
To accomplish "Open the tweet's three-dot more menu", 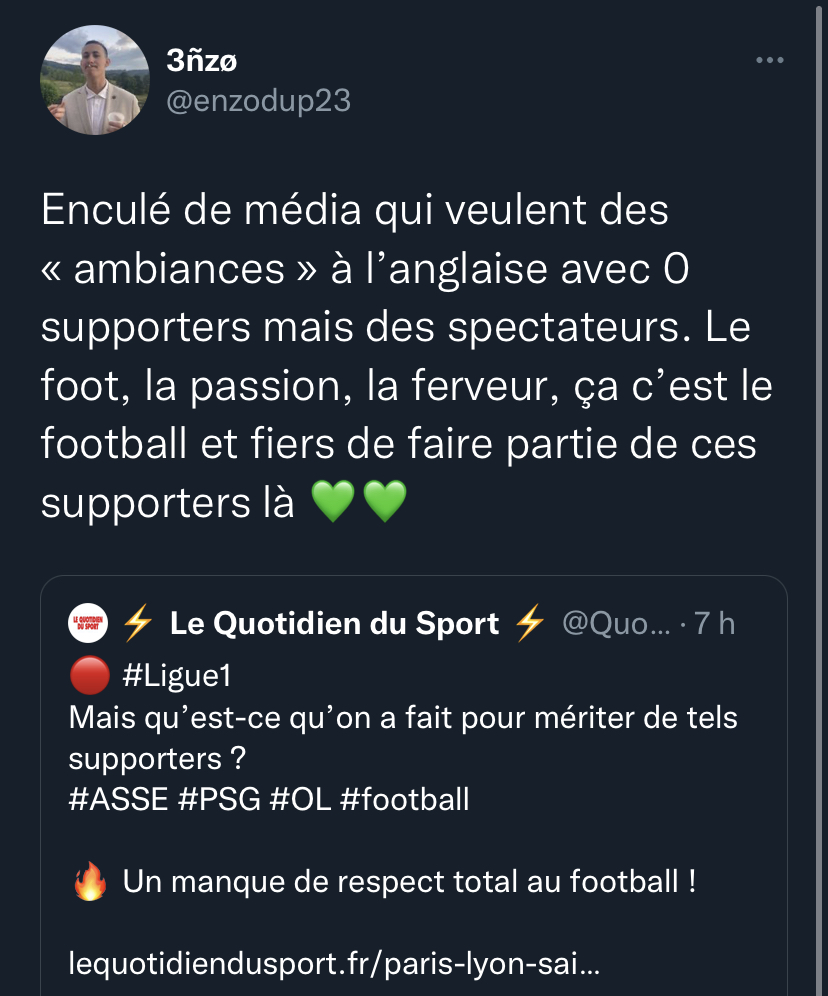I will tap(769, 61).
